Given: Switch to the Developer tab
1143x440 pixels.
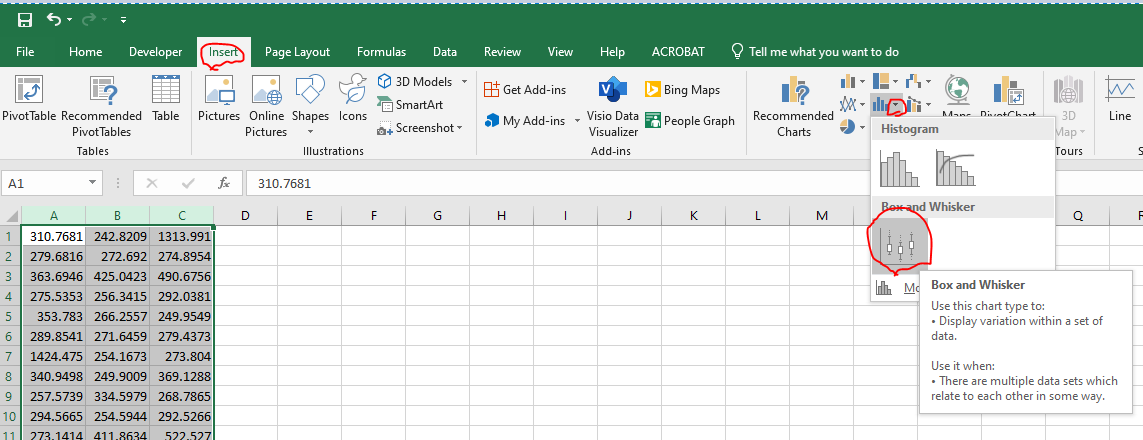Looking at the screenshot, I should (155, 52).
